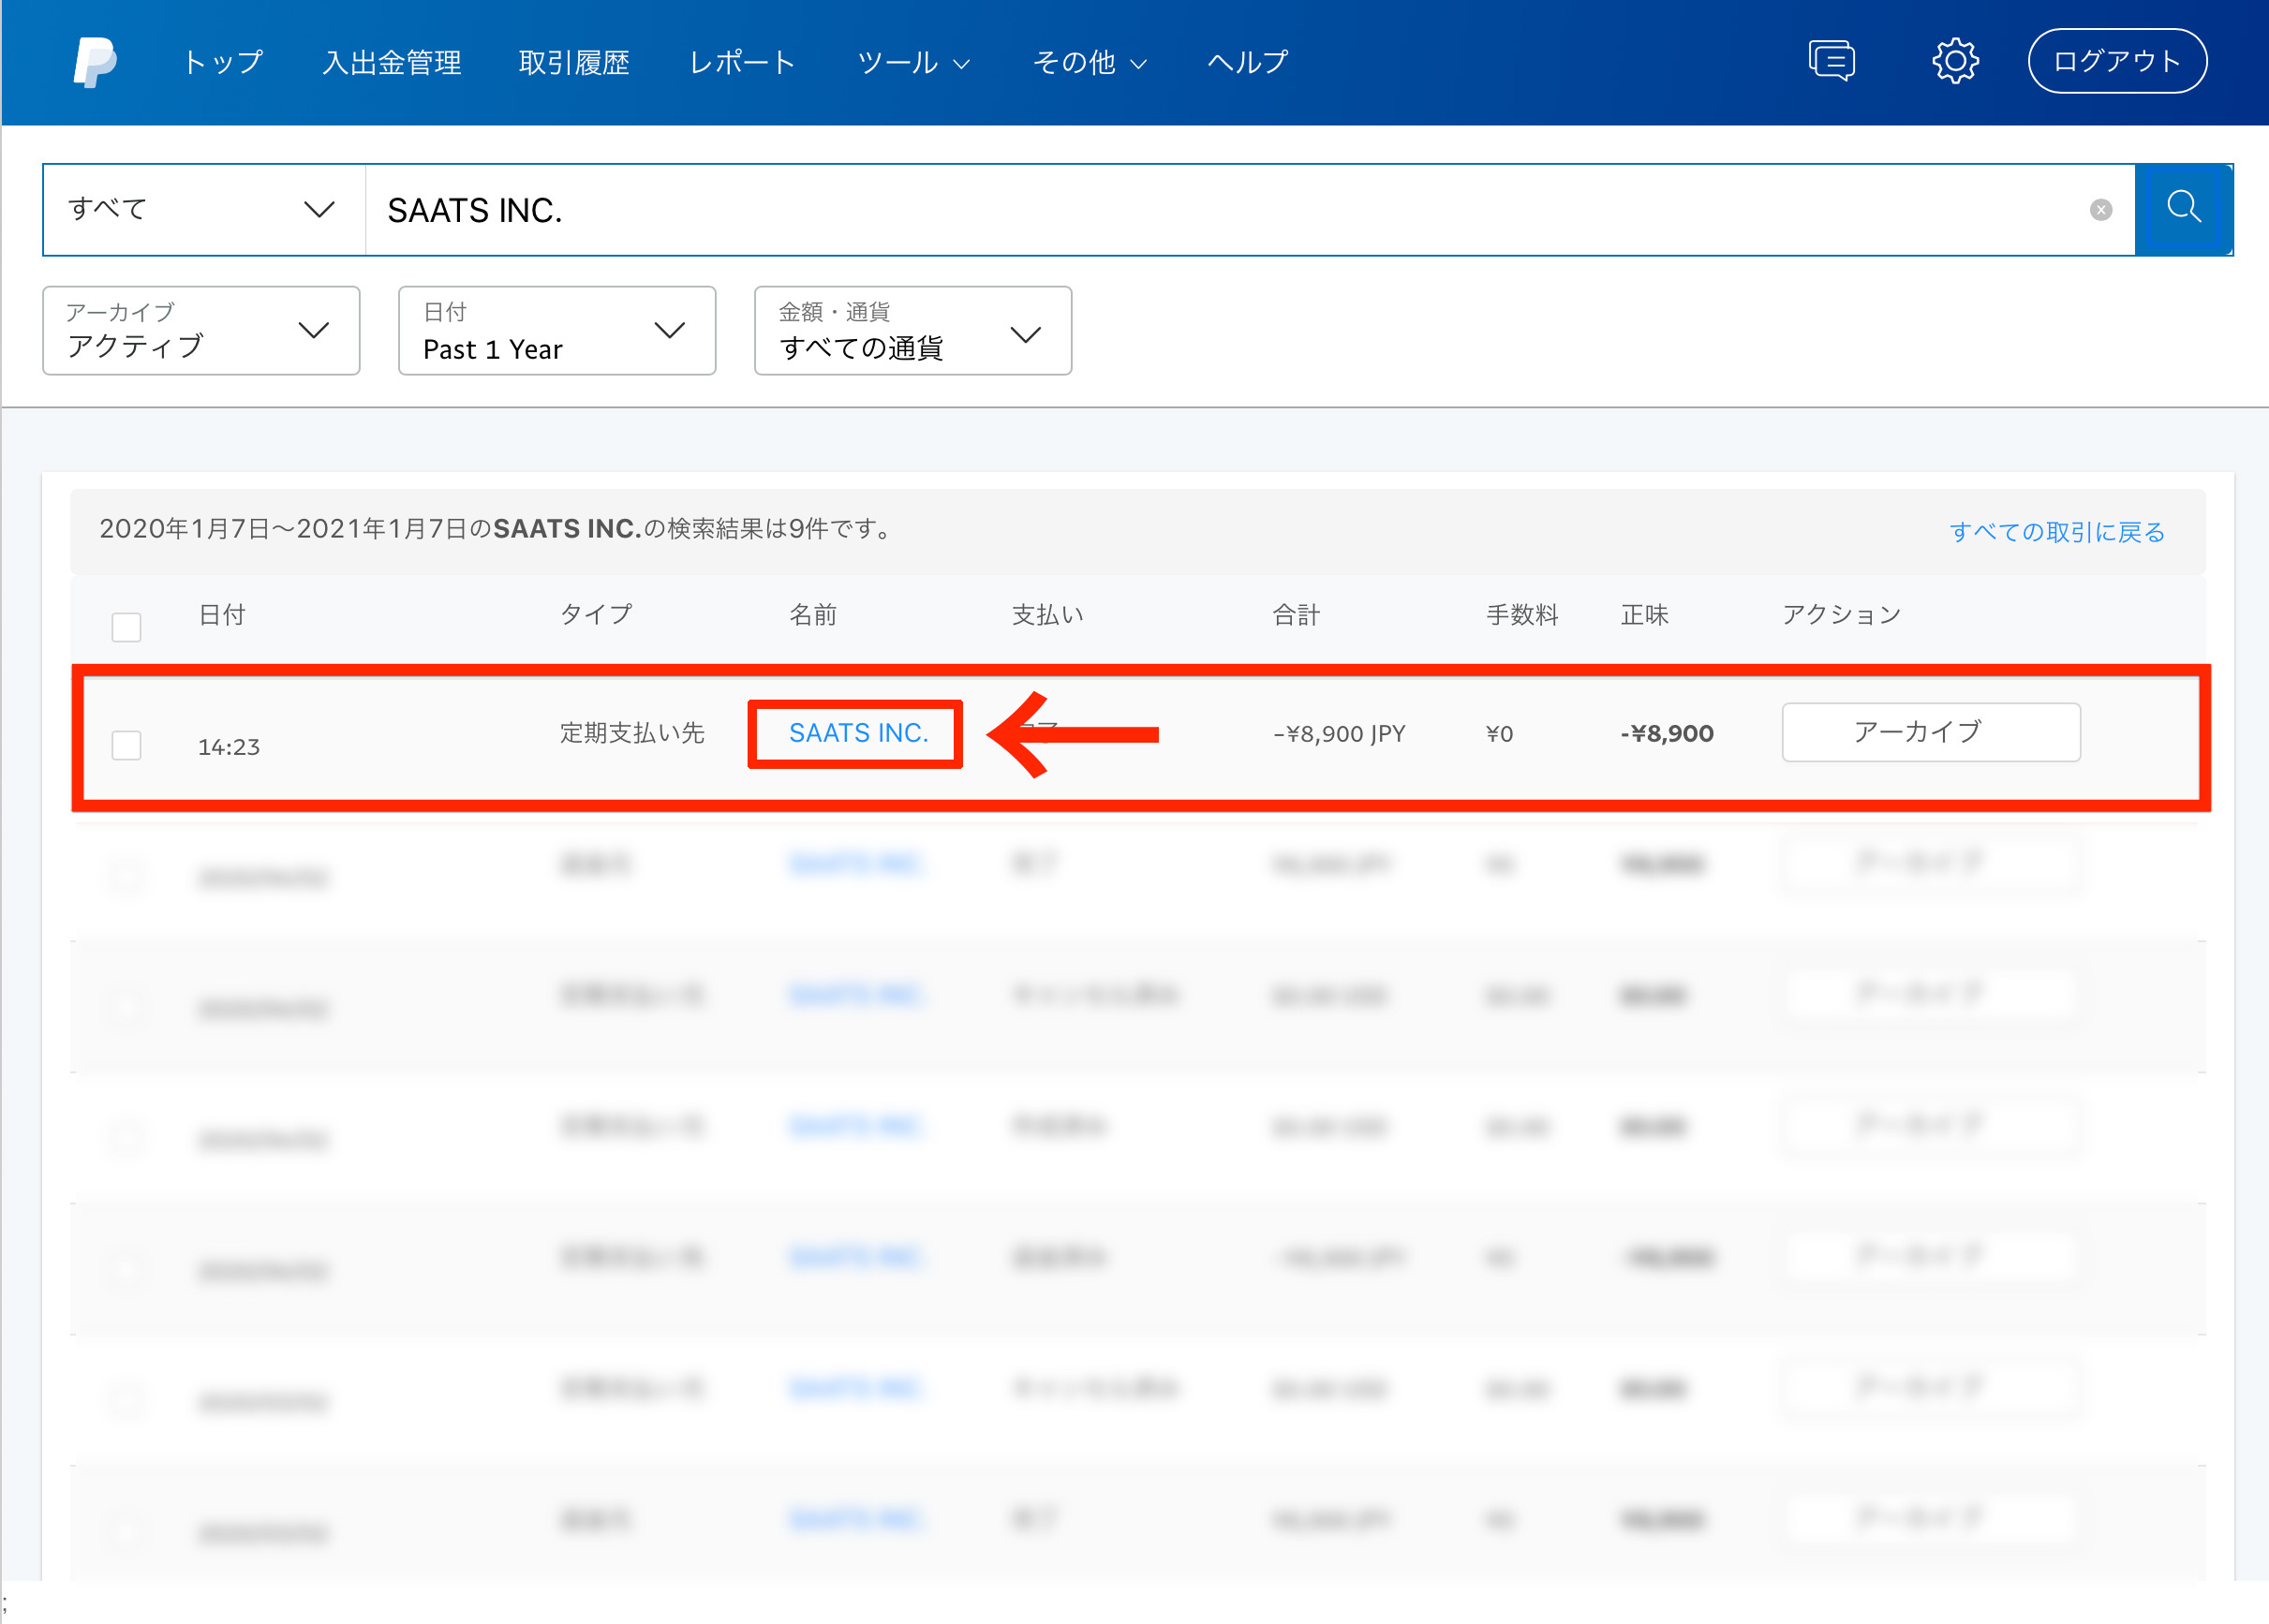Click into the SAATS INC. search field
2269x1624 pixels.
coord(1200,210)
